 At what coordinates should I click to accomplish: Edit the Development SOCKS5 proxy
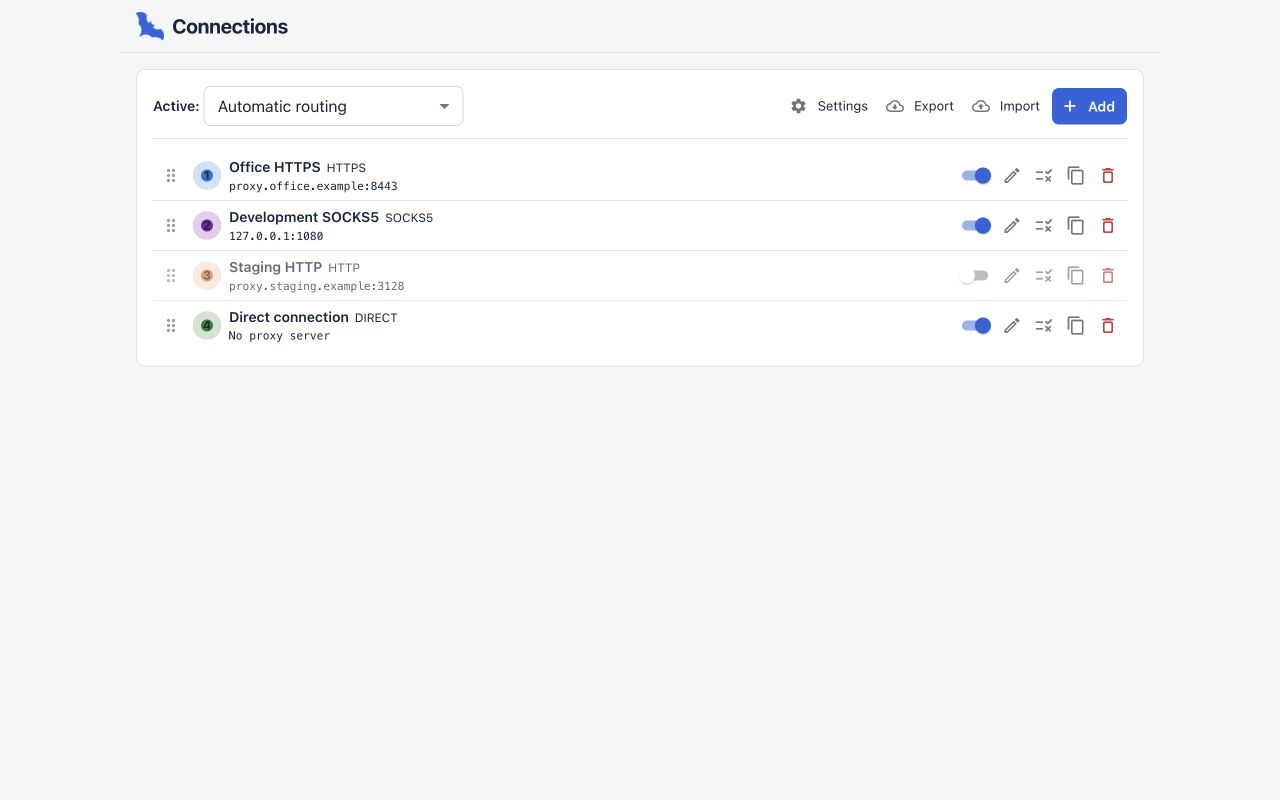coord(1012,226)
